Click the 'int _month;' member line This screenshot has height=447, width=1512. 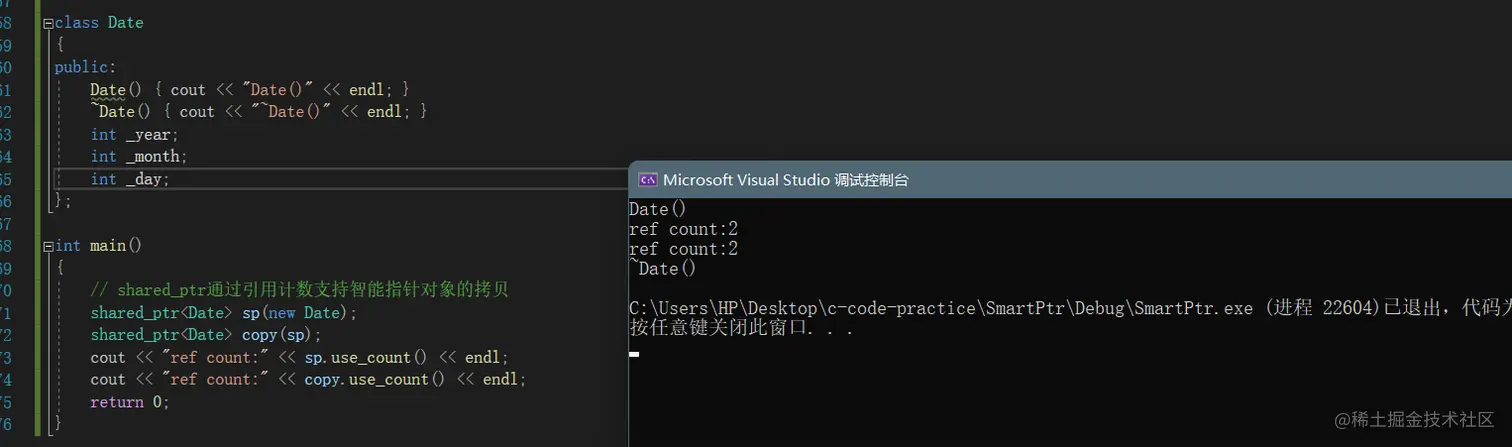(139, 156)
